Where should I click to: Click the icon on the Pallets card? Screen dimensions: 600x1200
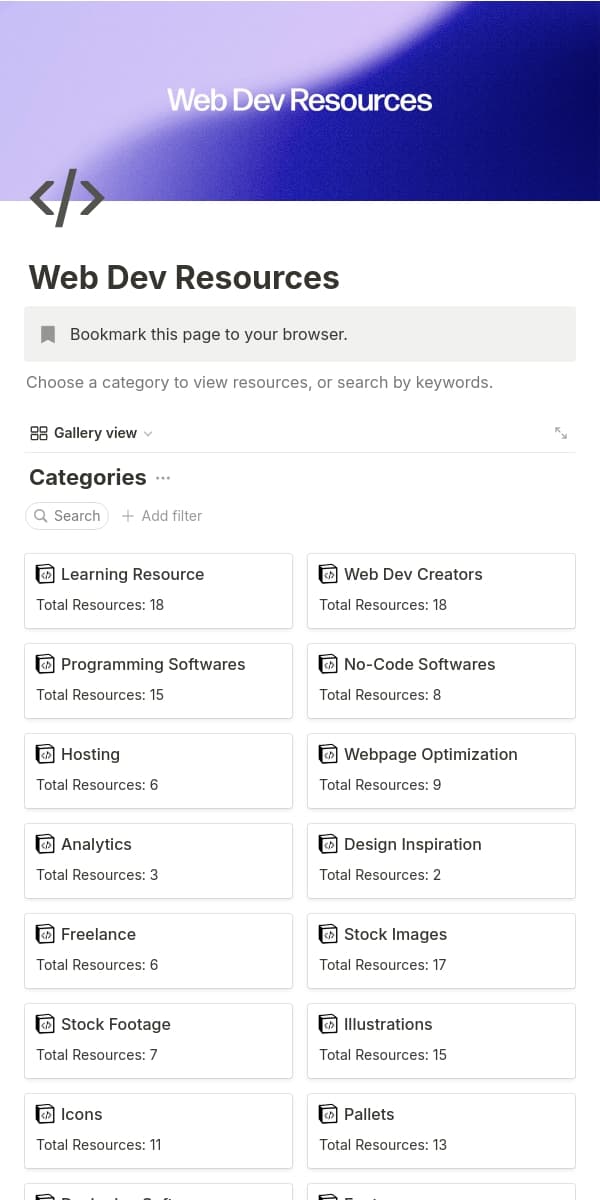tap(328, 1113)
